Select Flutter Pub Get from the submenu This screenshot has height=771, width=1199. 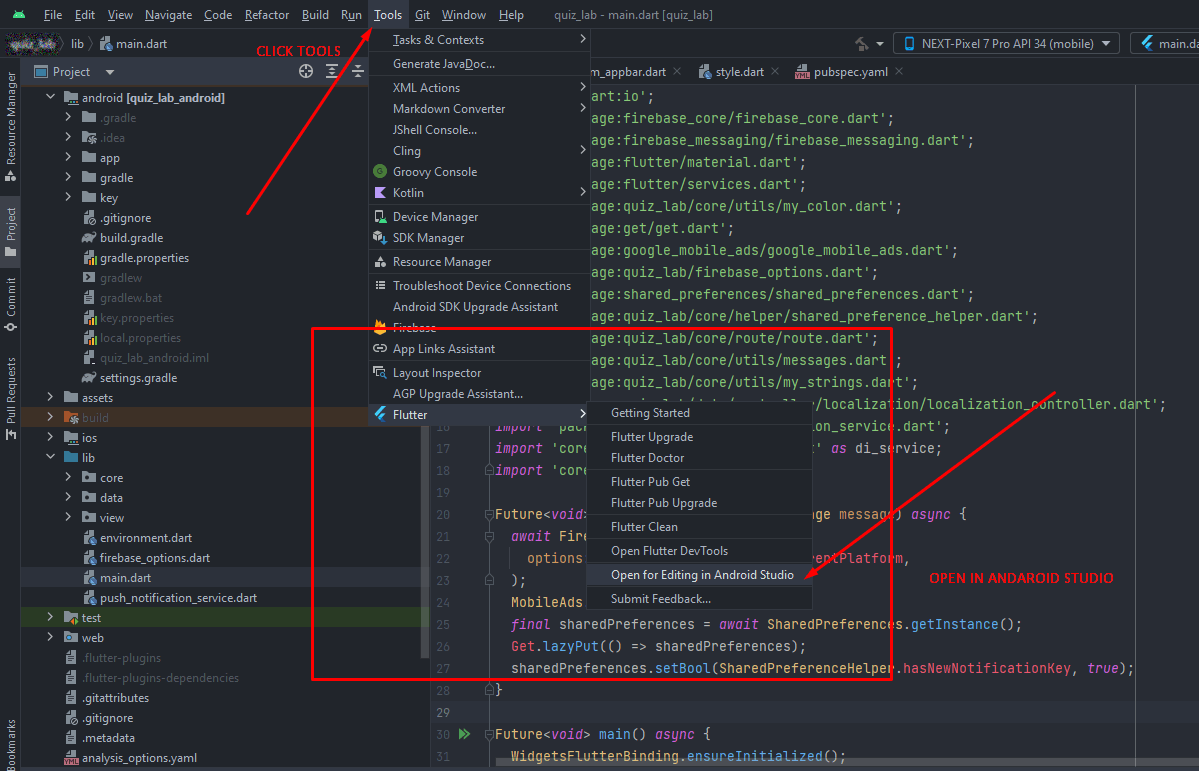650,482
